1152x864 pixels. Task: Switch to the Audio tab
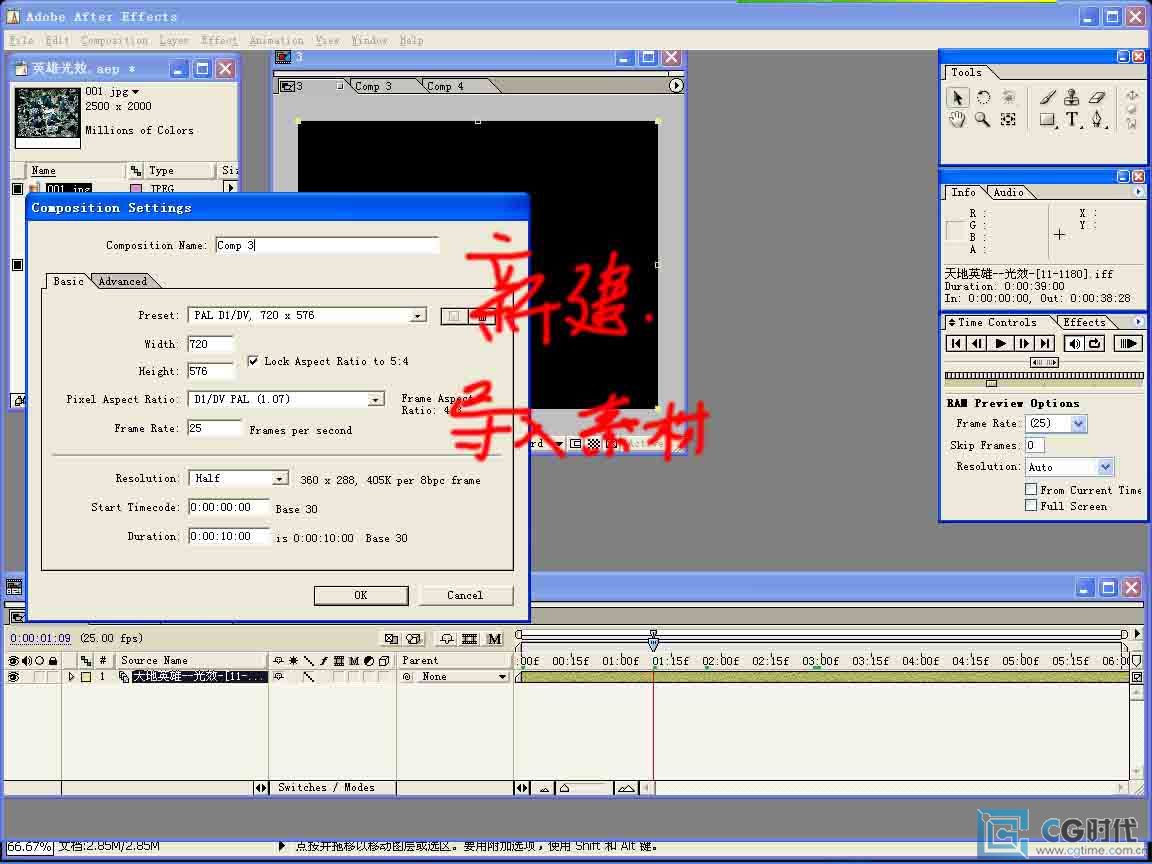point(1009,192)
